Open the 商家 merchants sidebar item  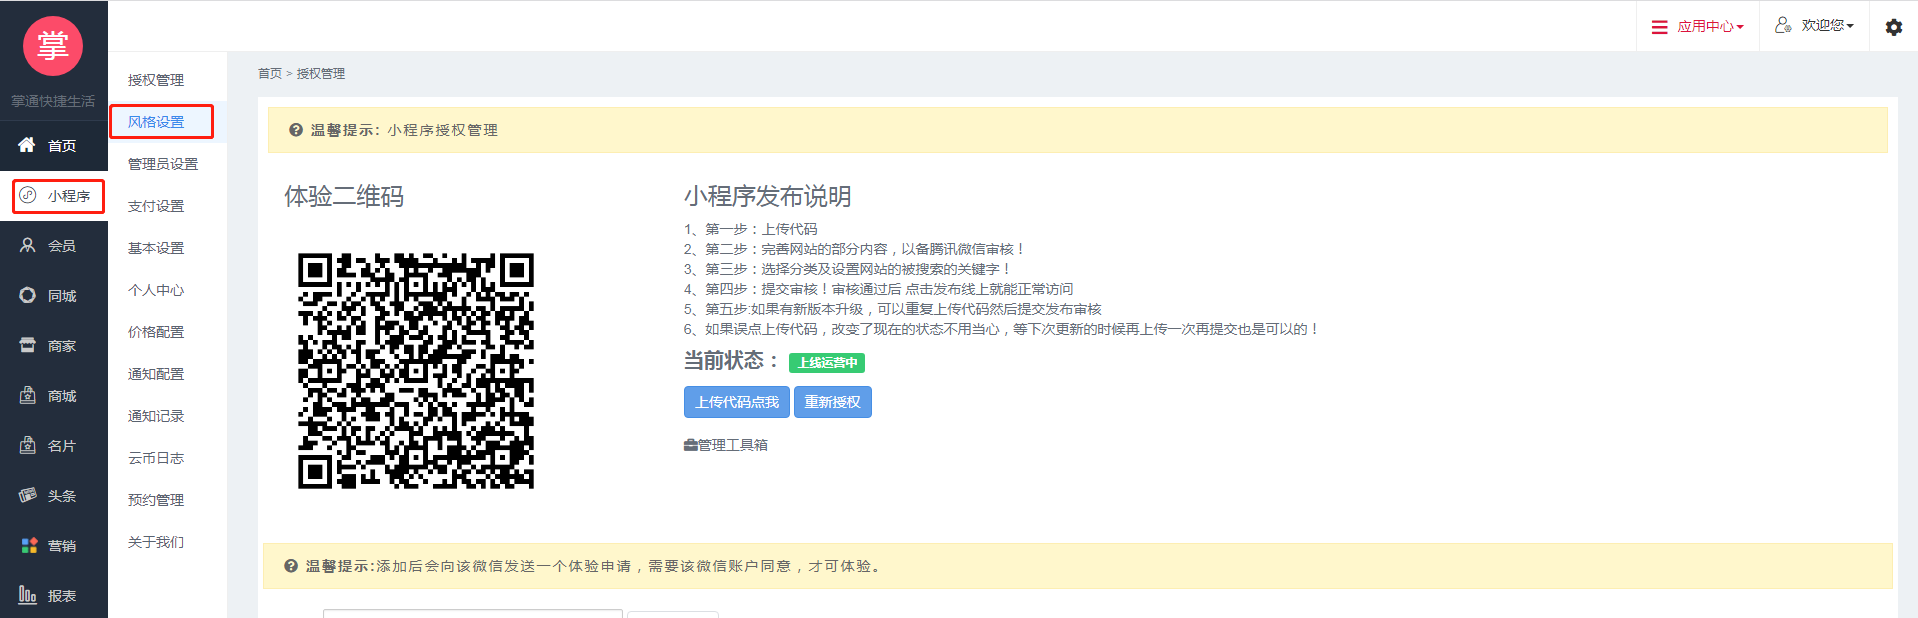54,346
